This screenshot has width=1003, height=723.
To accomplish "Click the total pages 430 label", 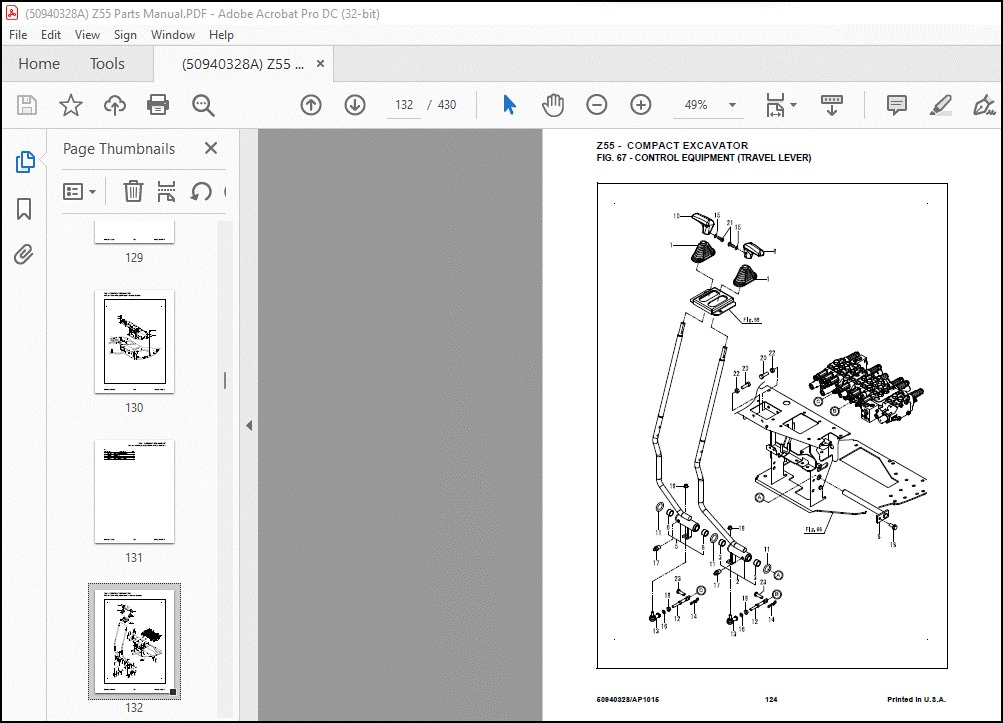I will click(446, 105).
